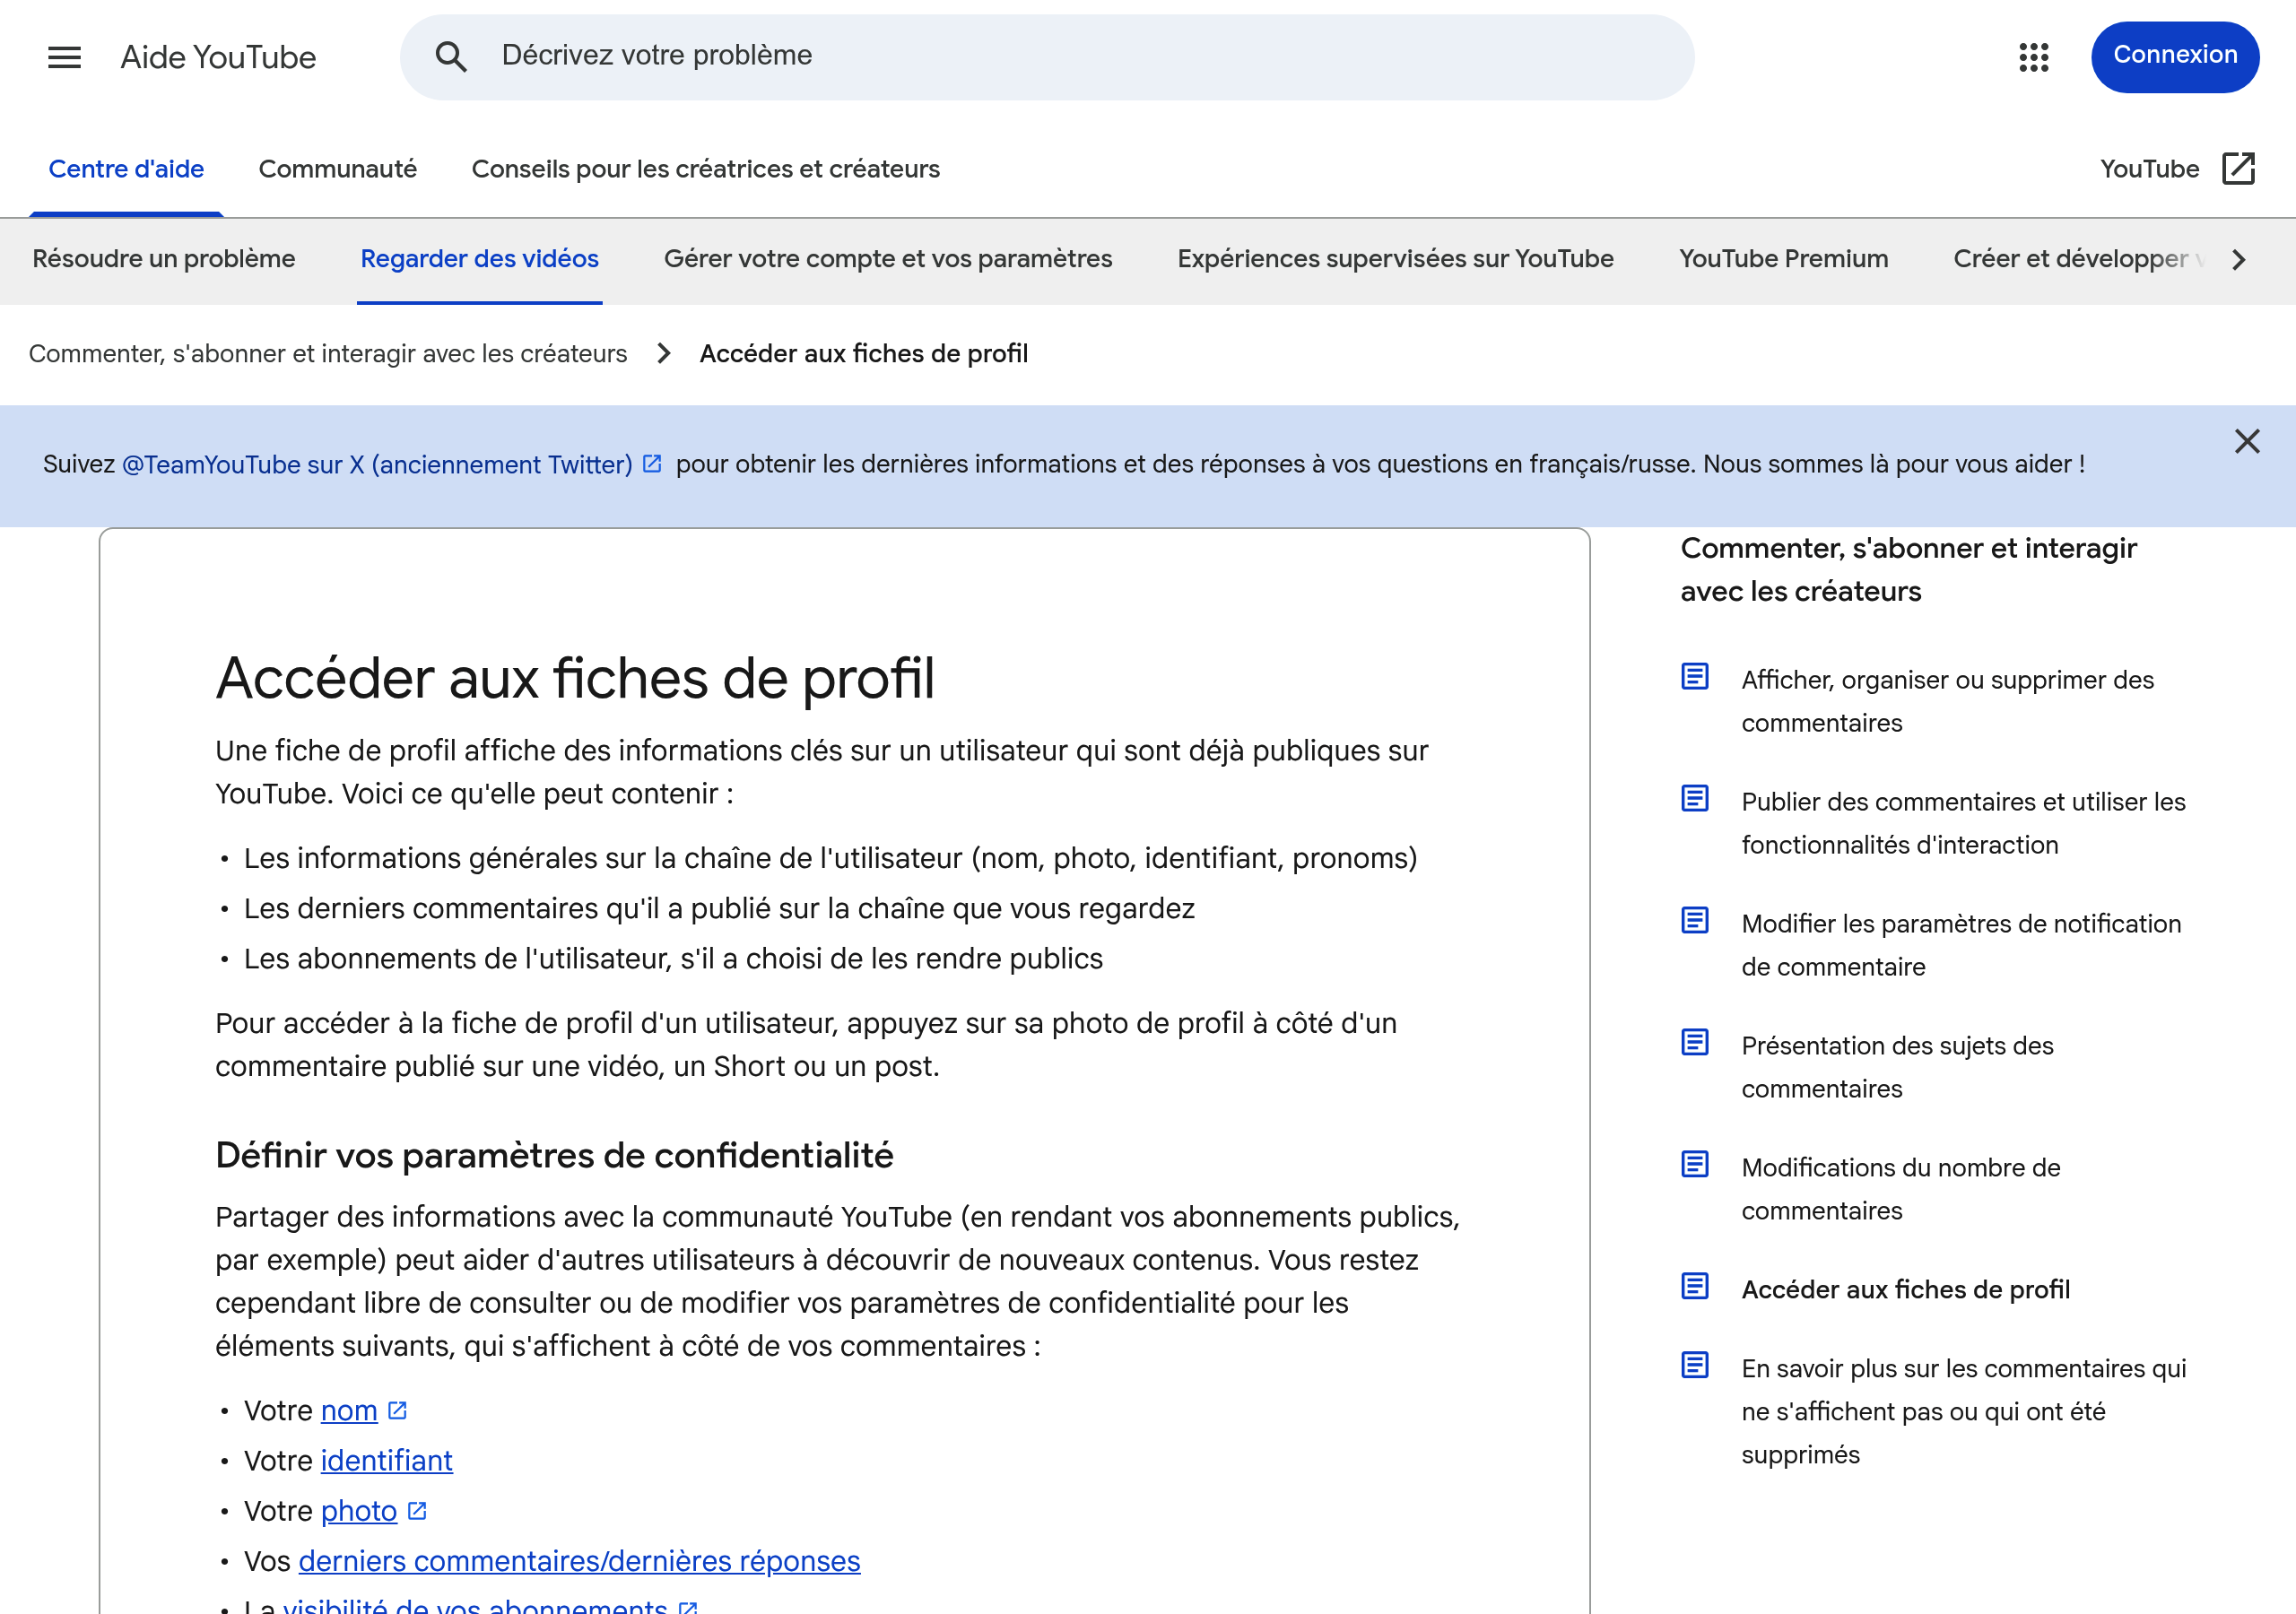The width and height of the screenshot is (2296, 1614).
Task: Click breadcrumb Commenter, s'abonner et interagir
Action: (328, 353)
